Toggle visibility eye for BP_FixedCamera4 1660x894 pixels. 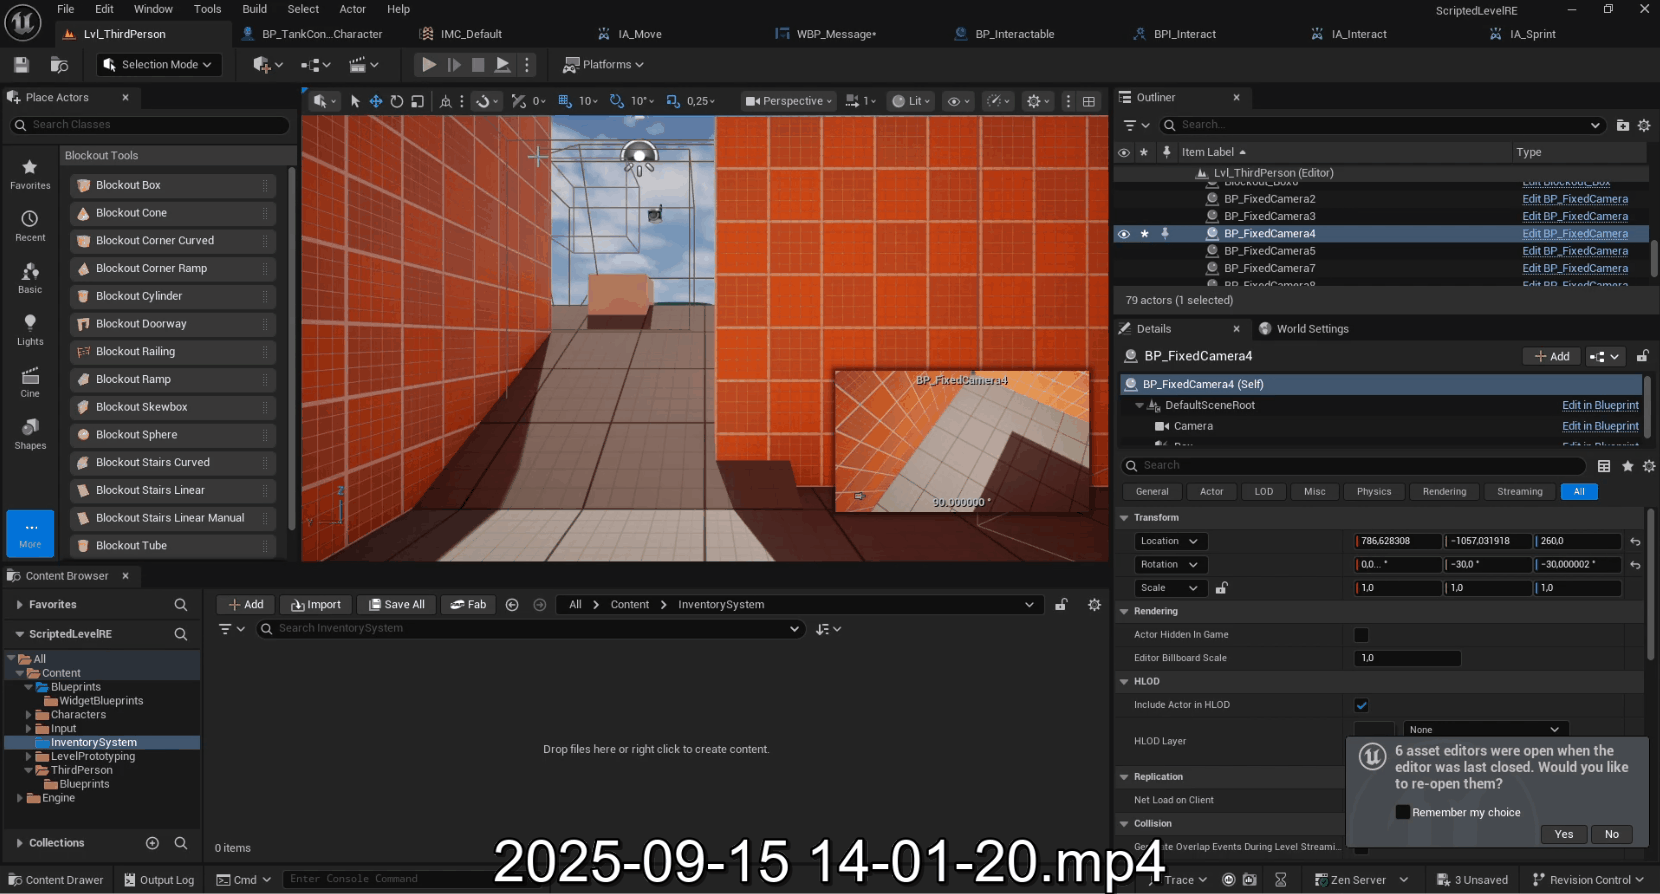pyautogui.click(x=1124, y=234)
